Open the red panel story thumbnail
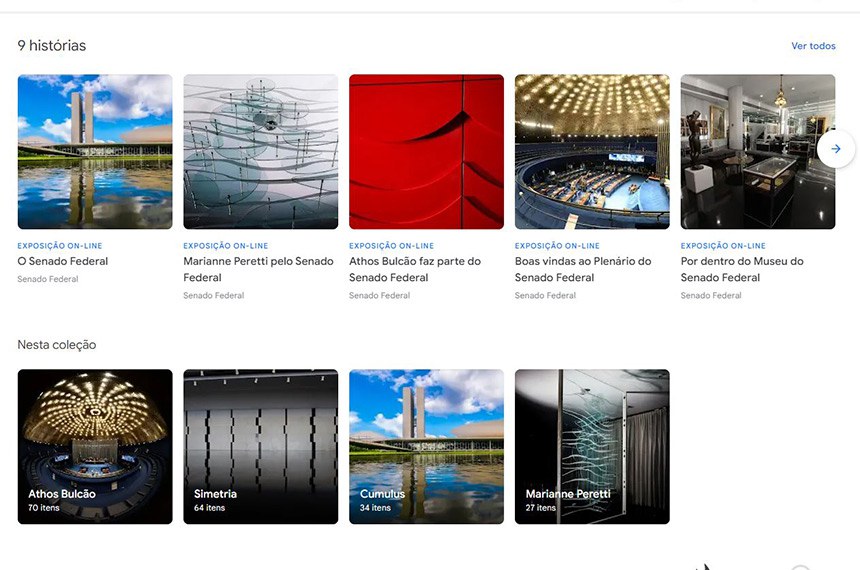 [x=426, y=152]
